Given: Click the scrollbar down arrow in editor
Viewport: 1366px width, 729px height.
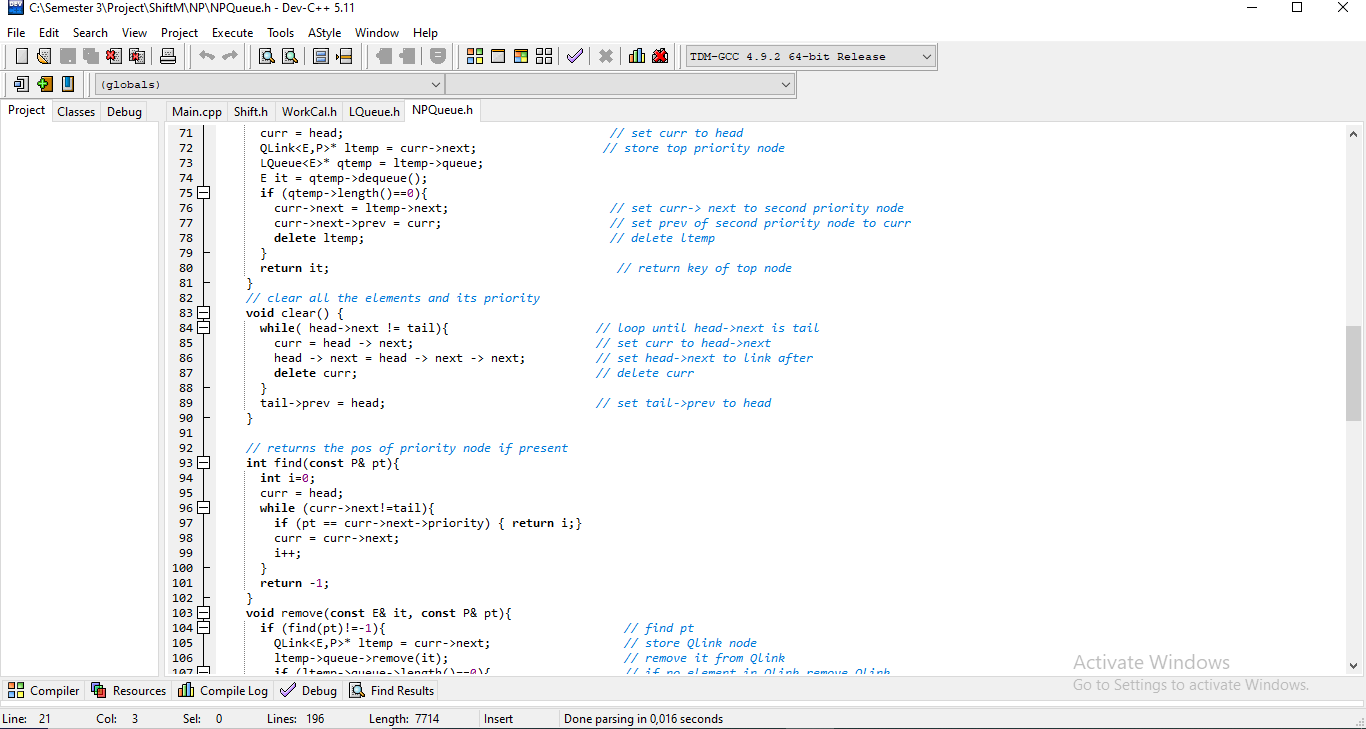Looking at the screenshot, I should pyautogui.click(x=1353, y=666).
